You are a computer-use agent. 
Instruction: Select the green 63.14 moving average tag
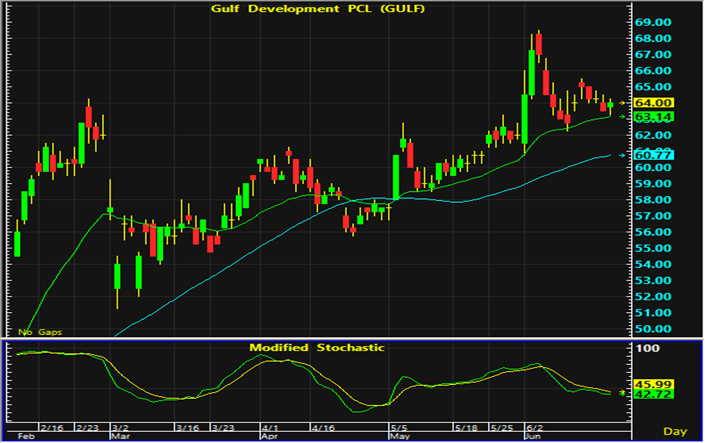[x=653, y=117]
